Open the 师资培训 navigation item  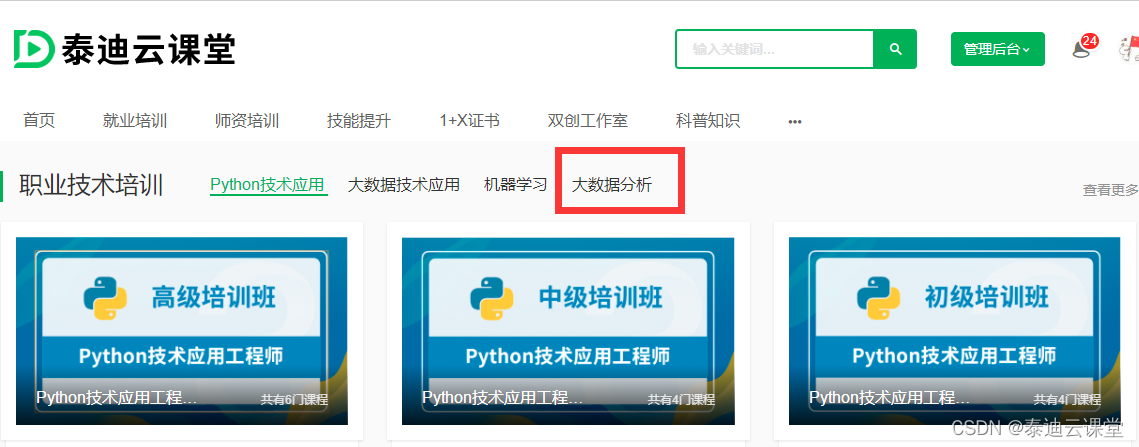pyautogui.click(x=247, y=121)
